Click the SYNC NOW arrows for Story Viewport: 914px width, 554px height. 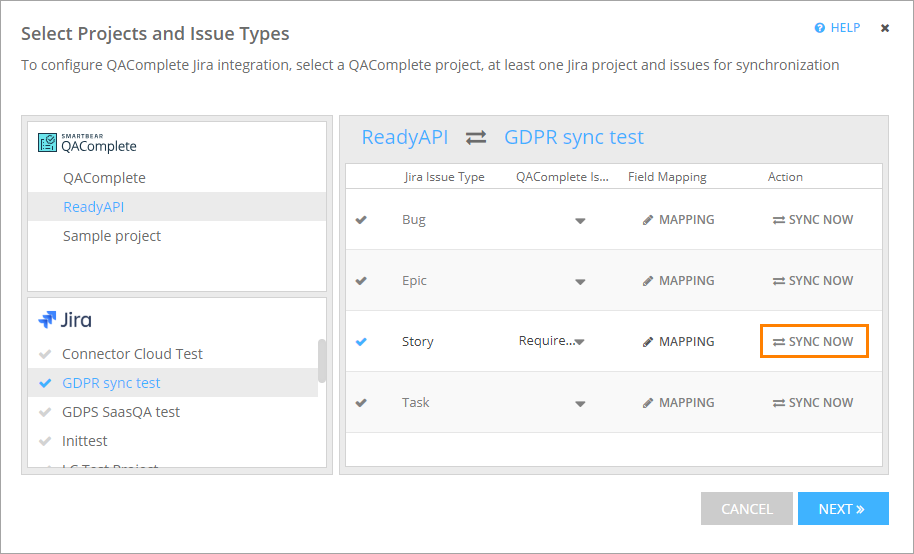(778, 342)
